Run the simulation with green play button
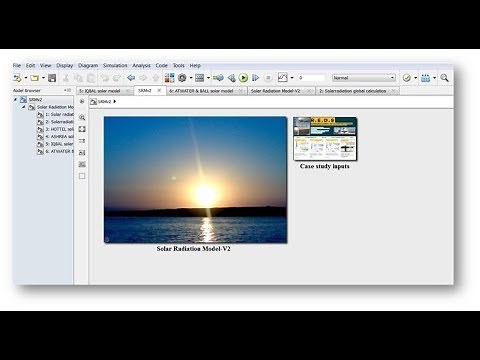The image size is (480, 360). (x=243, y=78)
